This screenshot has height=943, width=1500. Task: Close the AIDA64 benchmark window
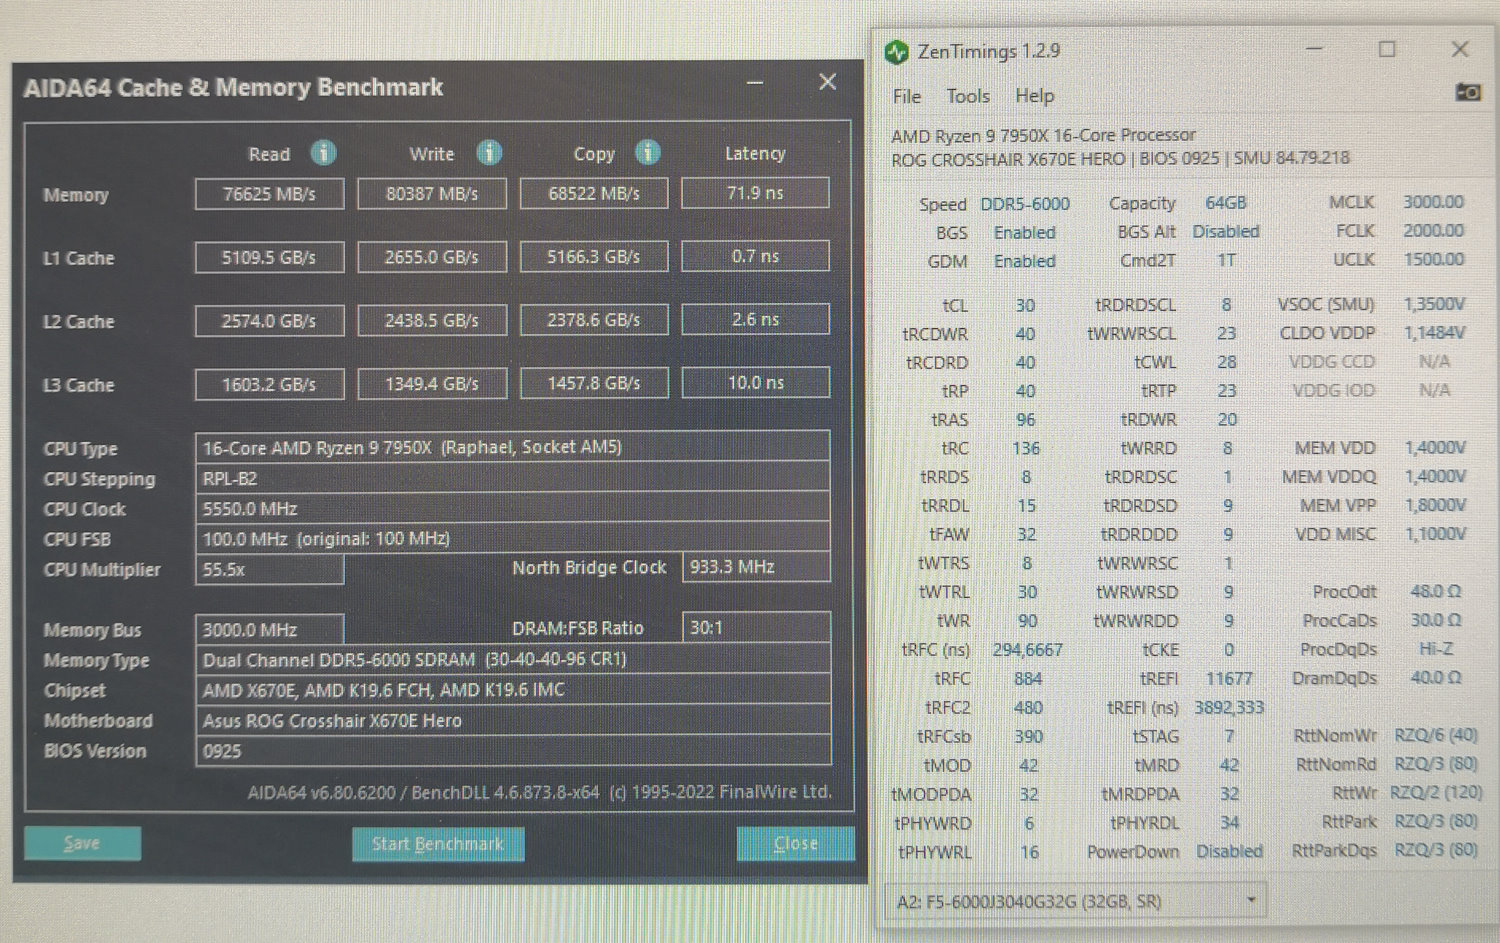(828, 82)
